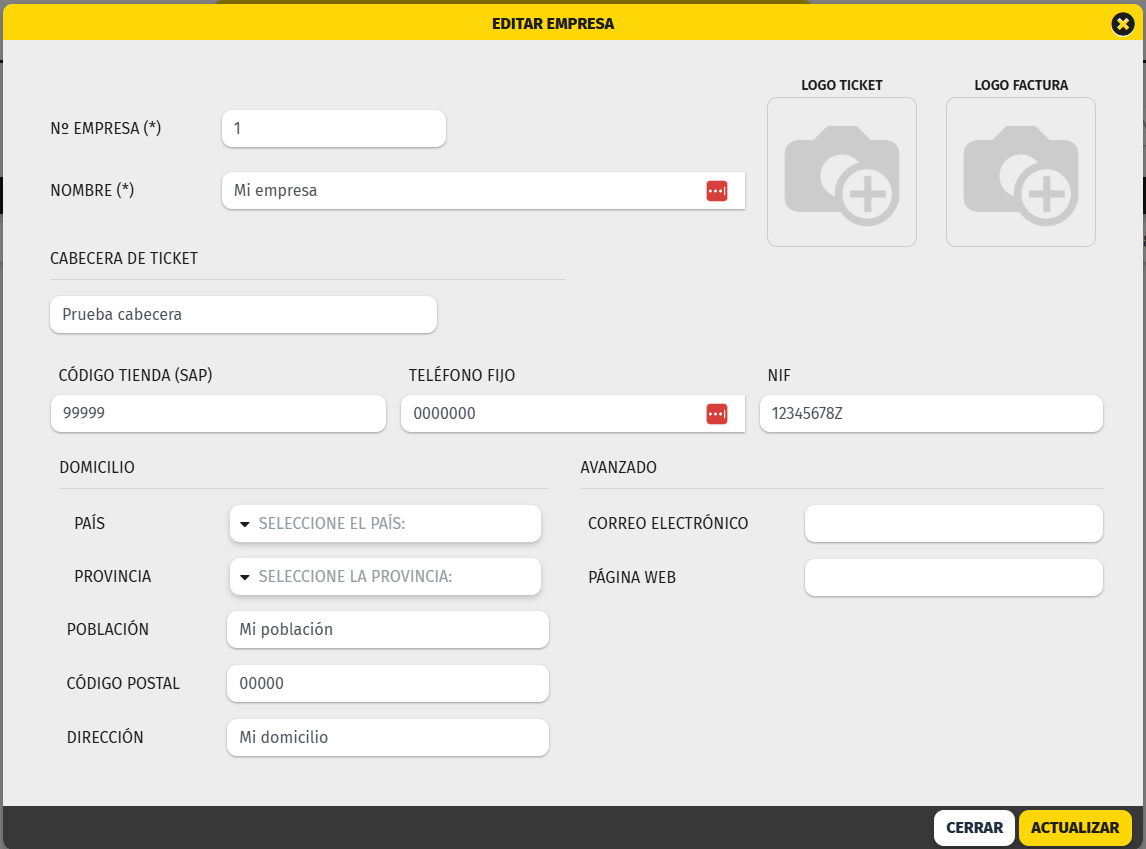Click the Población text field
1146x849 pixels.
point(388,630)
